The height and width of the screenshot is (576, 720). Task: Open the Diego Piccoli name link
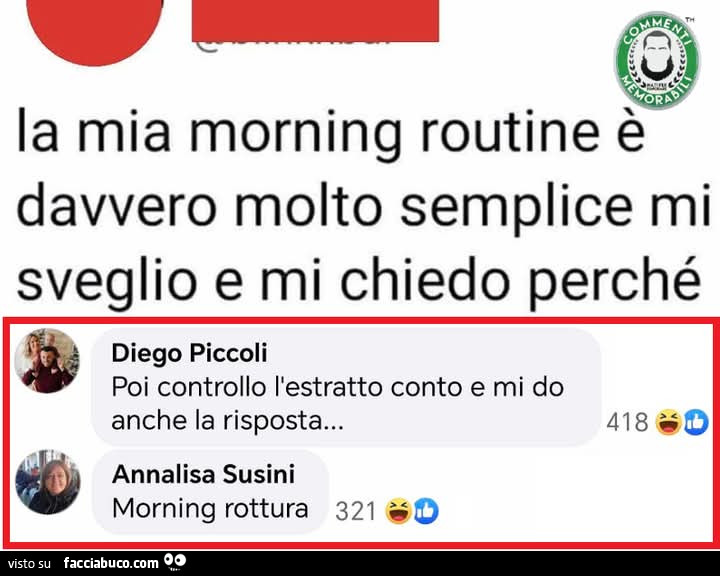pyautogui.click(x=189, y=353)
